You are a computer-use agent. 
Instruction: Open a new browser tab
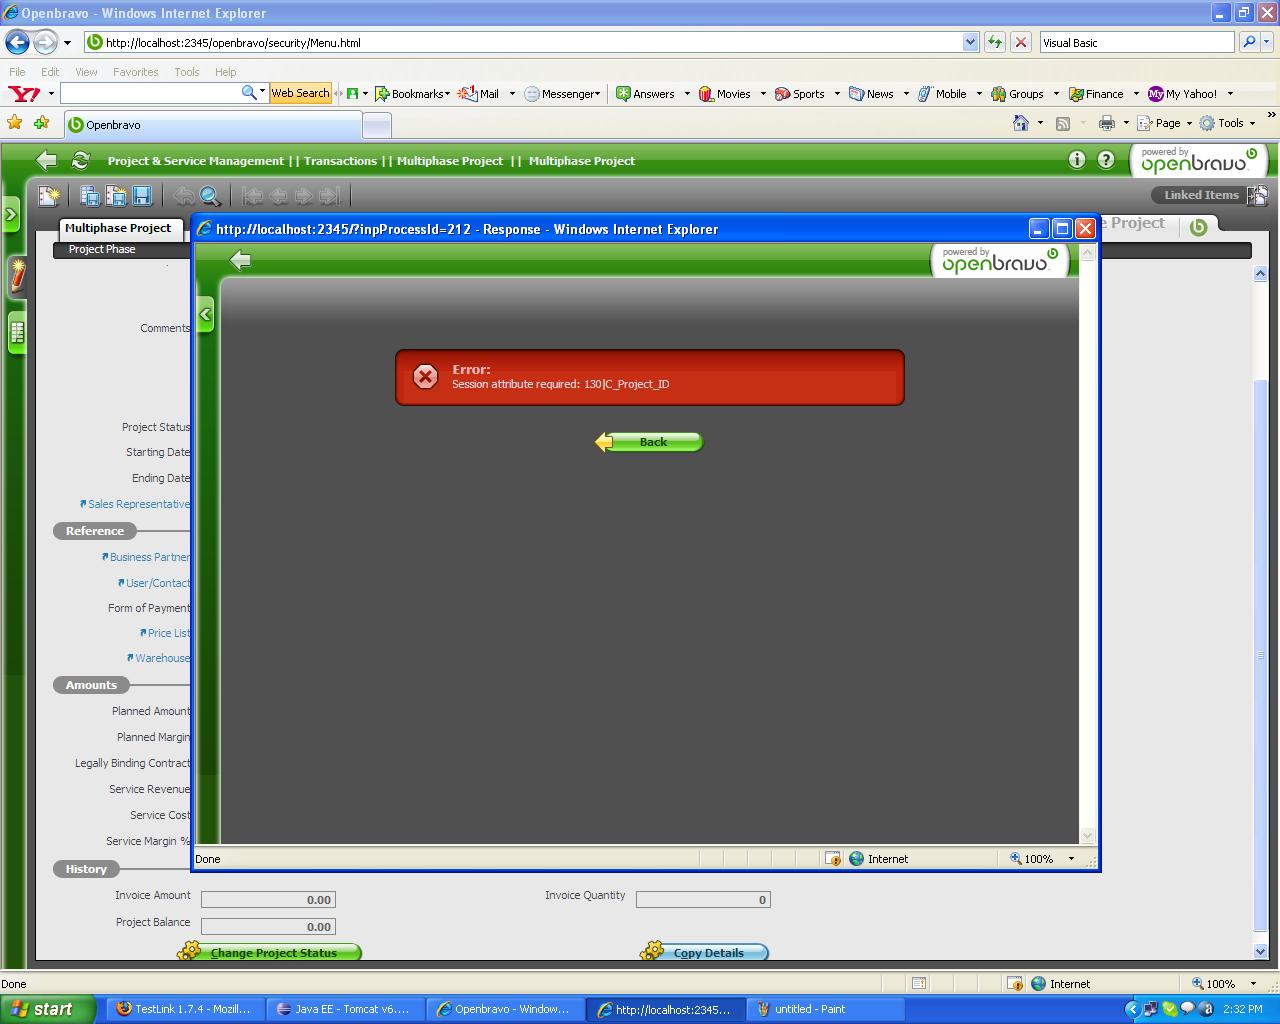tap(376, 125)
